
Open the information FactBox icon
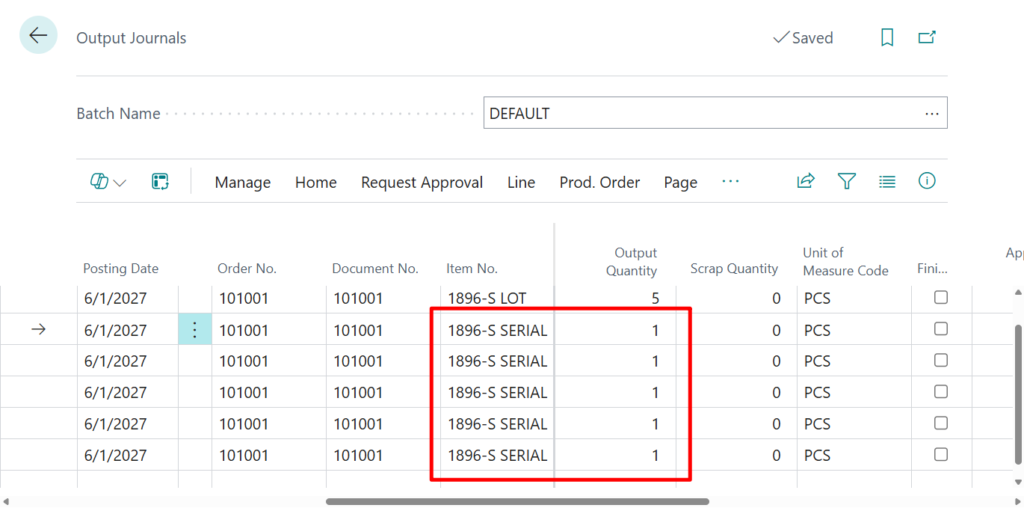tap(927, 181)
